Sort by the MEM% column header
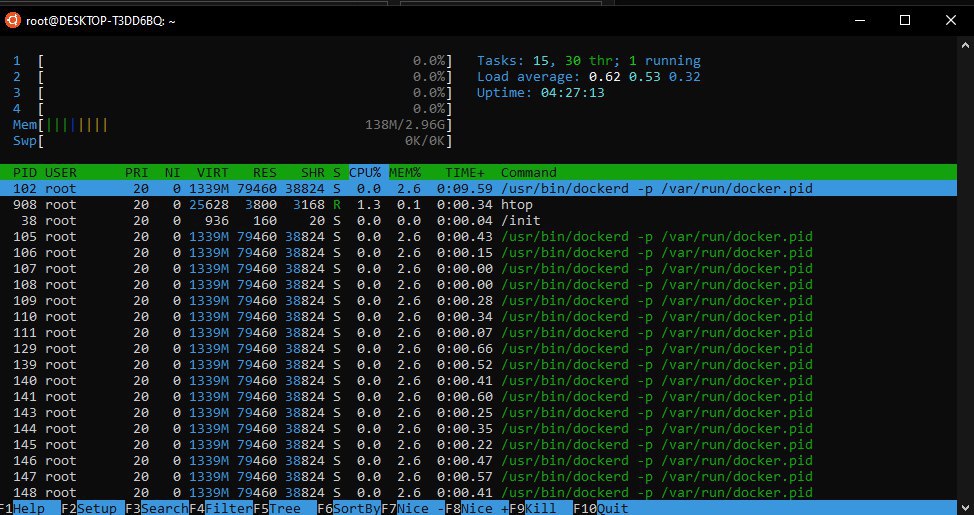Image resolution: width=974 pixels, height=515 pixels. 405,172
